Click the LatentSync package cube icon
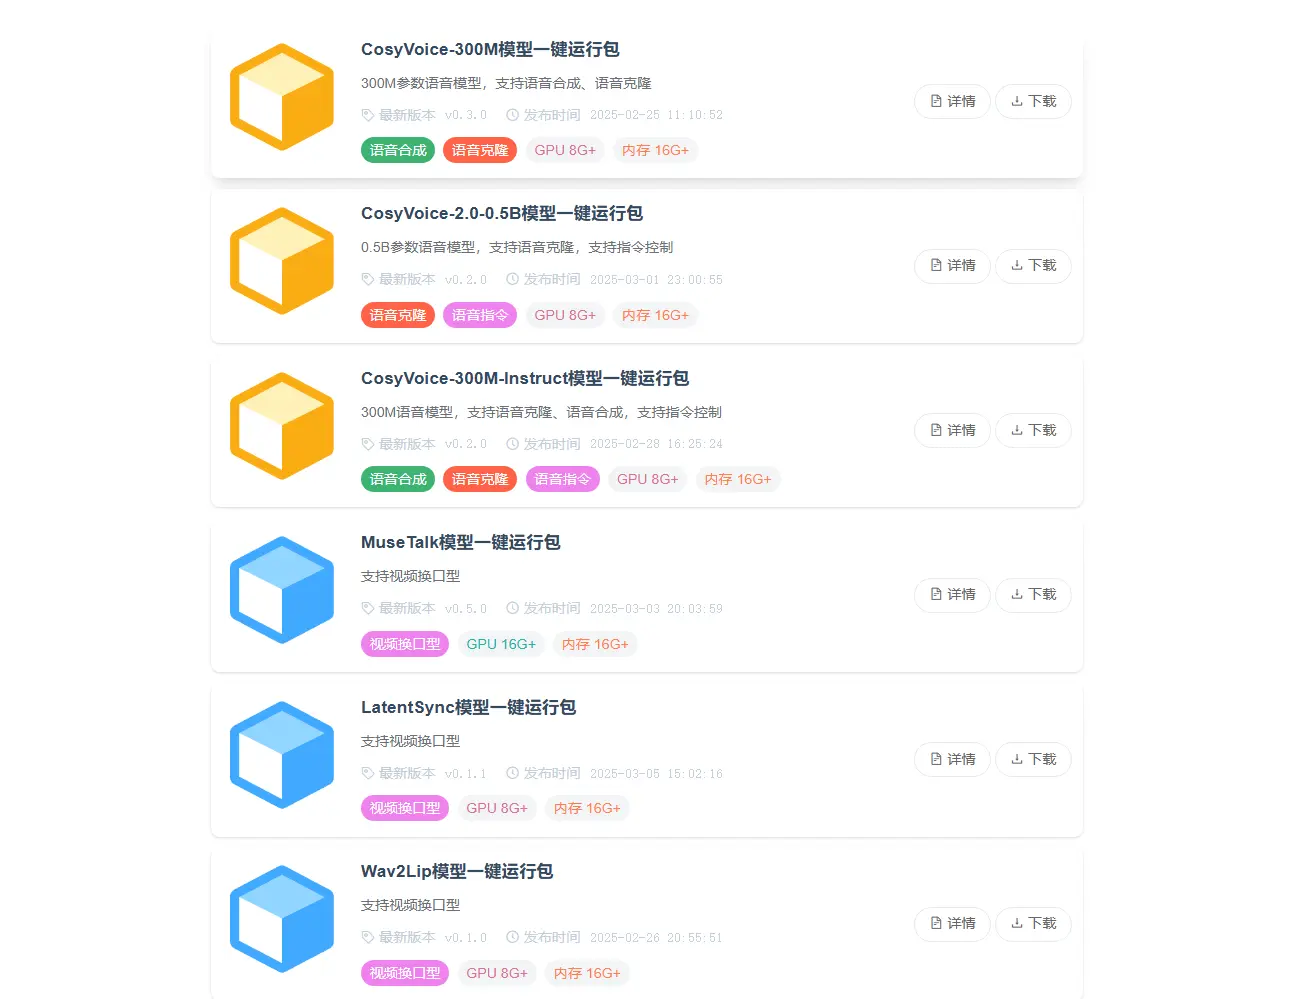Screen dimensions: 1290x999 [282, 754]
